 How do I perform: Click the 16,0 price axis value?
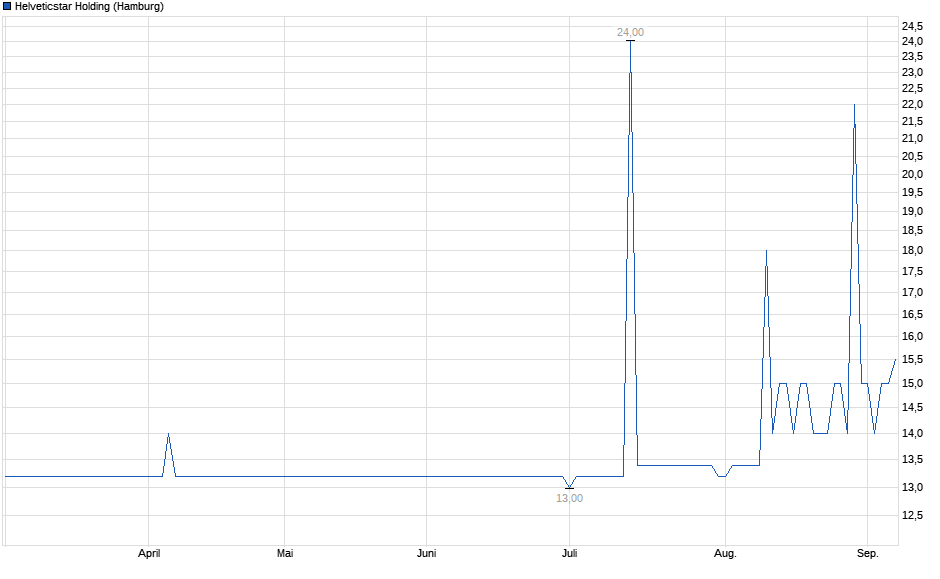click(x=912, y=337)
